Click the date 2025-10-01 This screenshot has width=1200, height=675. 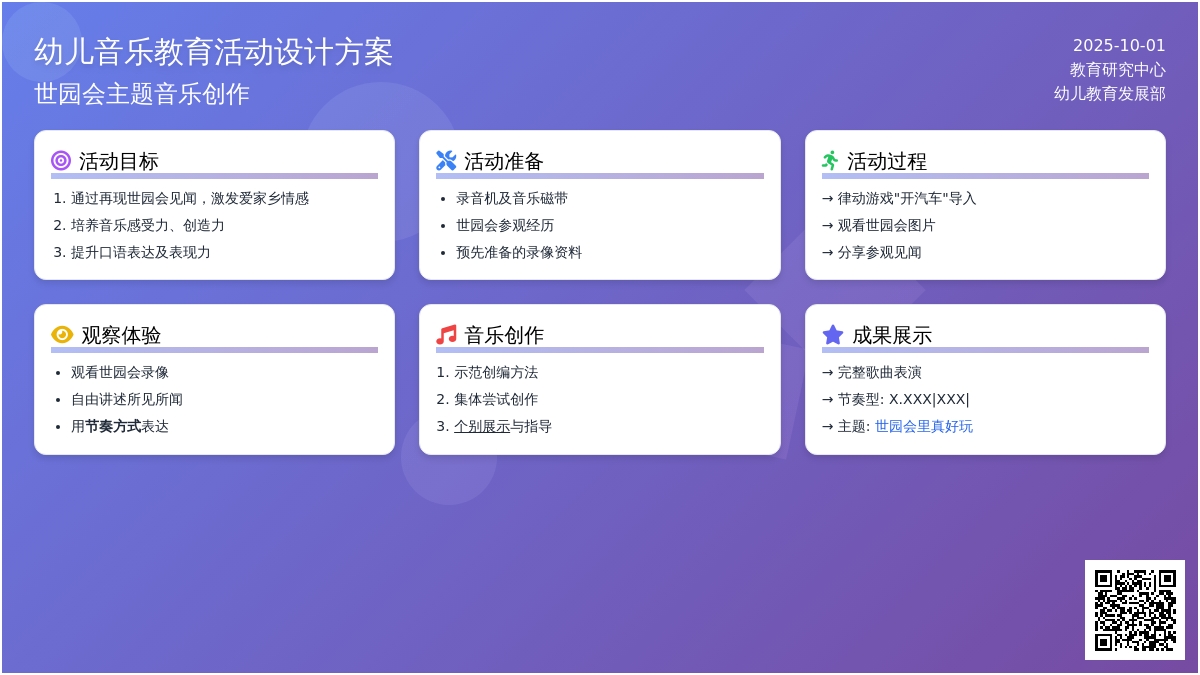[1119, 46]
